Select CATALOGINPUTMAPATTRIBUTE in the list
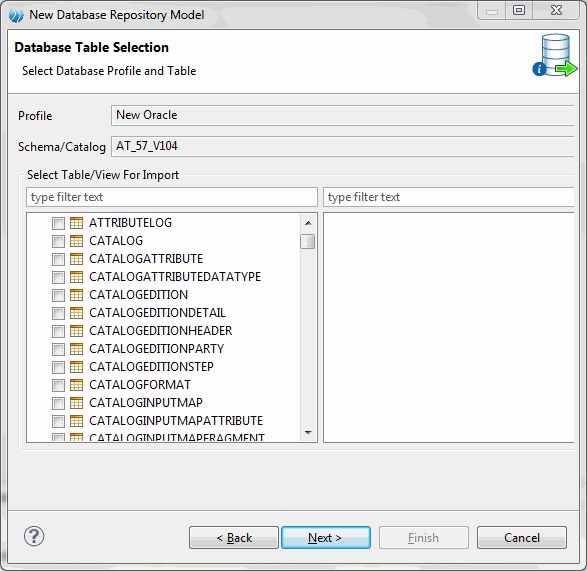The height and width of the screenshot is (571, 587). tap(176, 420)
